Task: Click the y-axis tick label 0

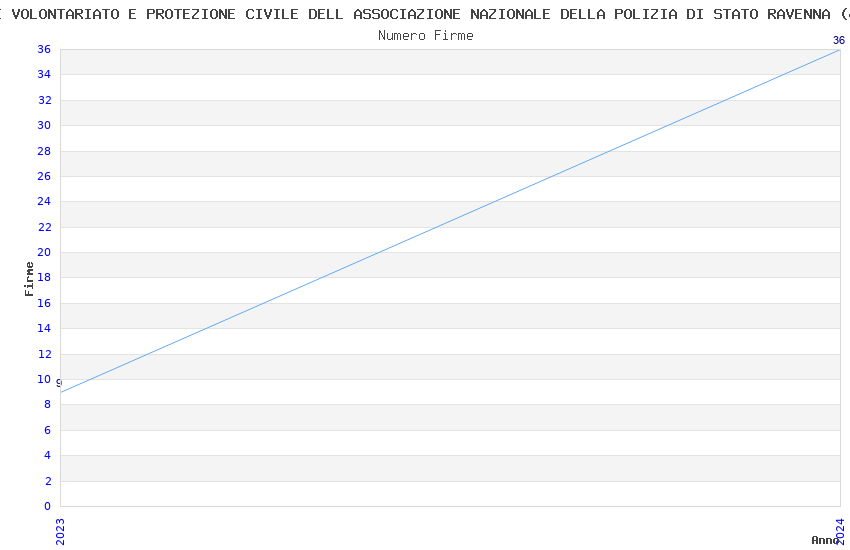Action: tap(47, 506)
